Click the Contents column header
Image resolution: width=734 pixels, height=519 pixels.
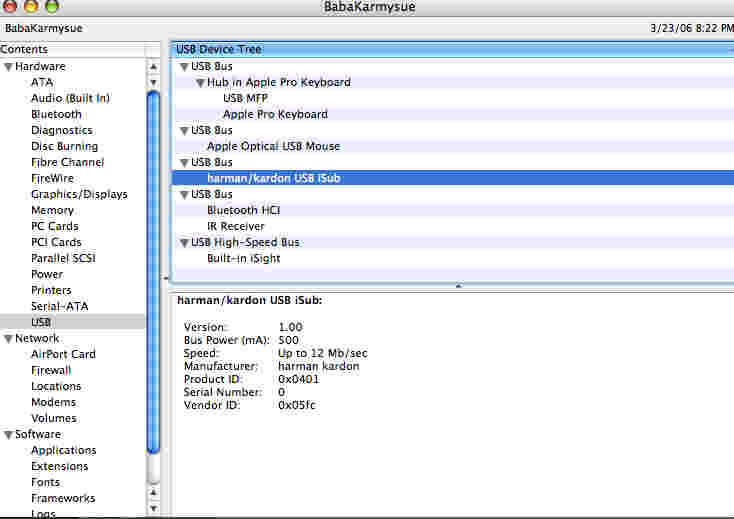(73, 49)
